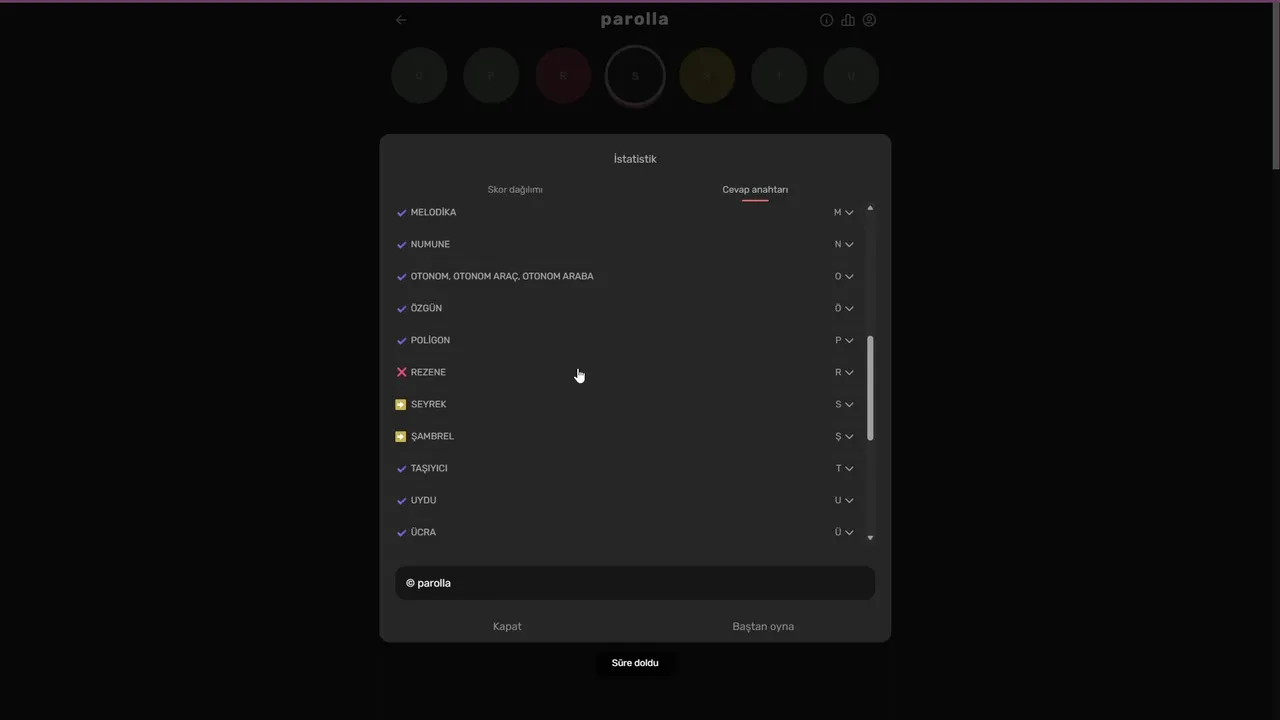This screenshot has width=1280, height=720.
Task: Select the red R letter circle
Action: 563,75
